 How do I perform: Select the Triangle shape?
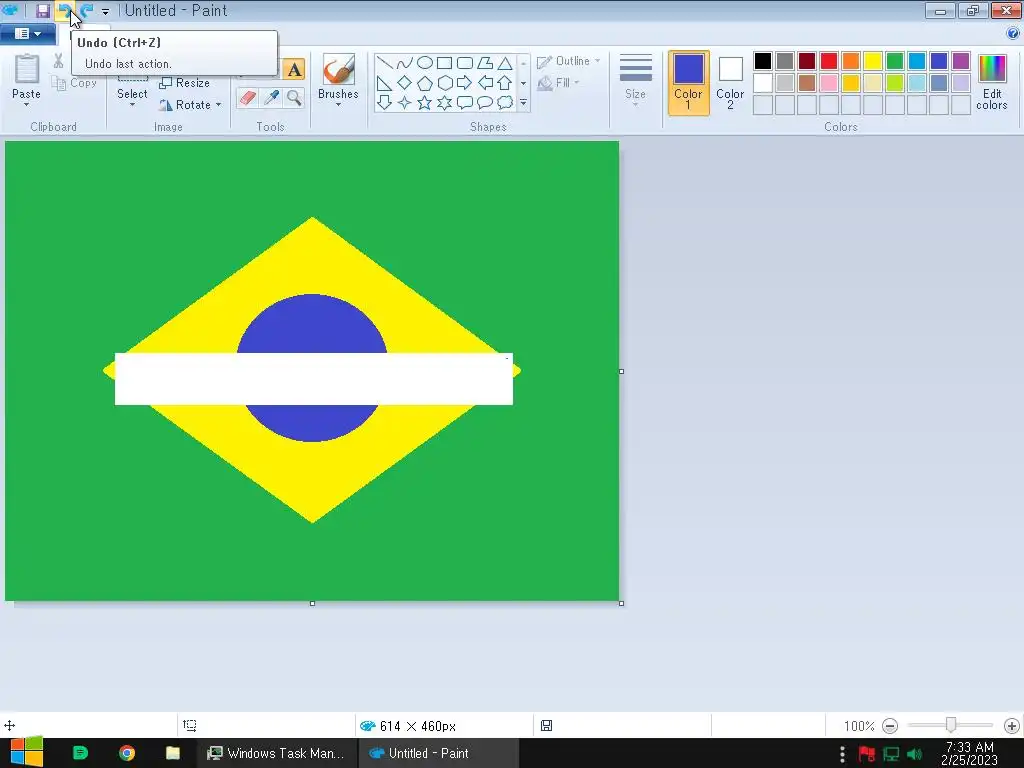coord(505,63)
